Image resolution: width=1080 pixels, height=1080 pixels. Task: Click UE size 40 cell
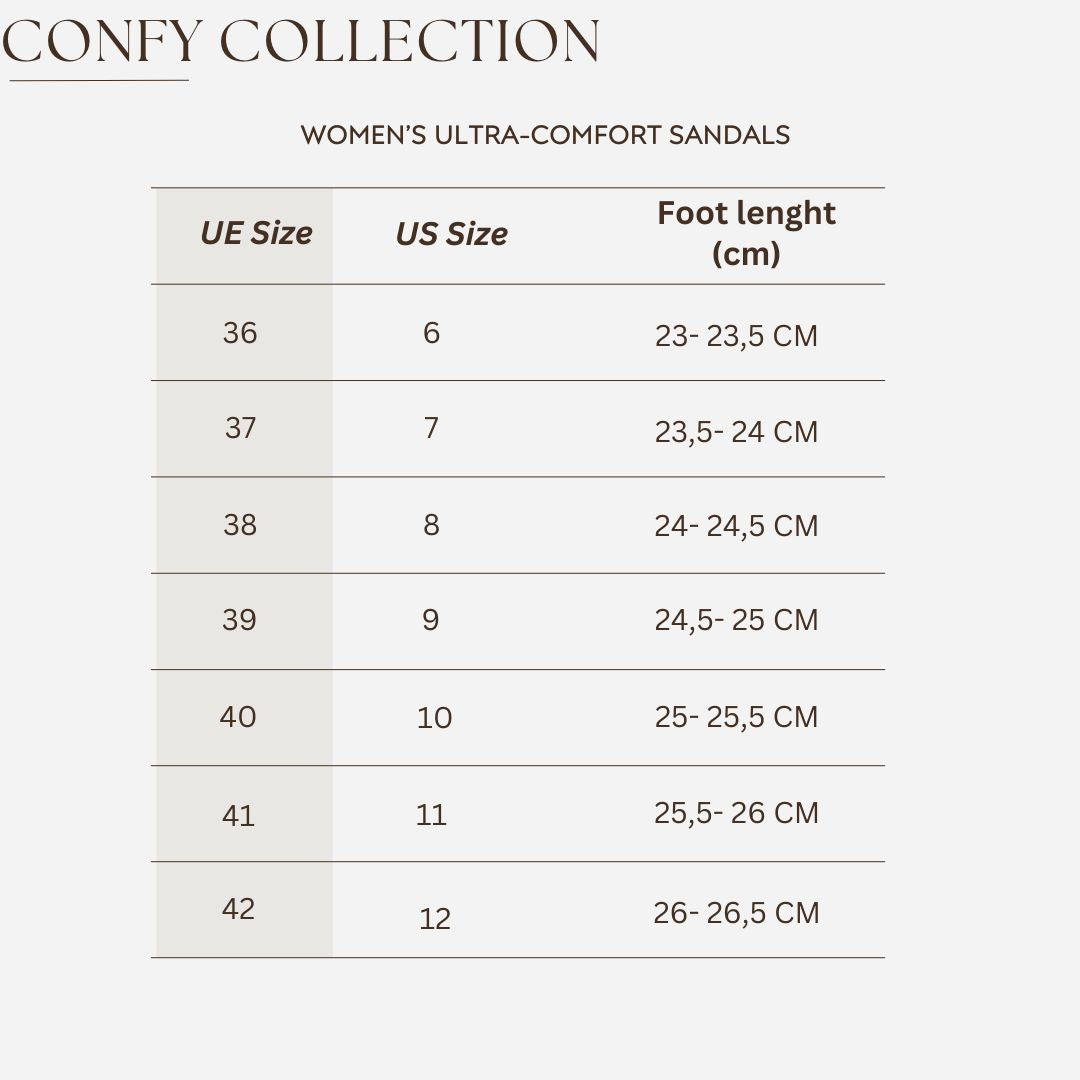pos(238,717)
